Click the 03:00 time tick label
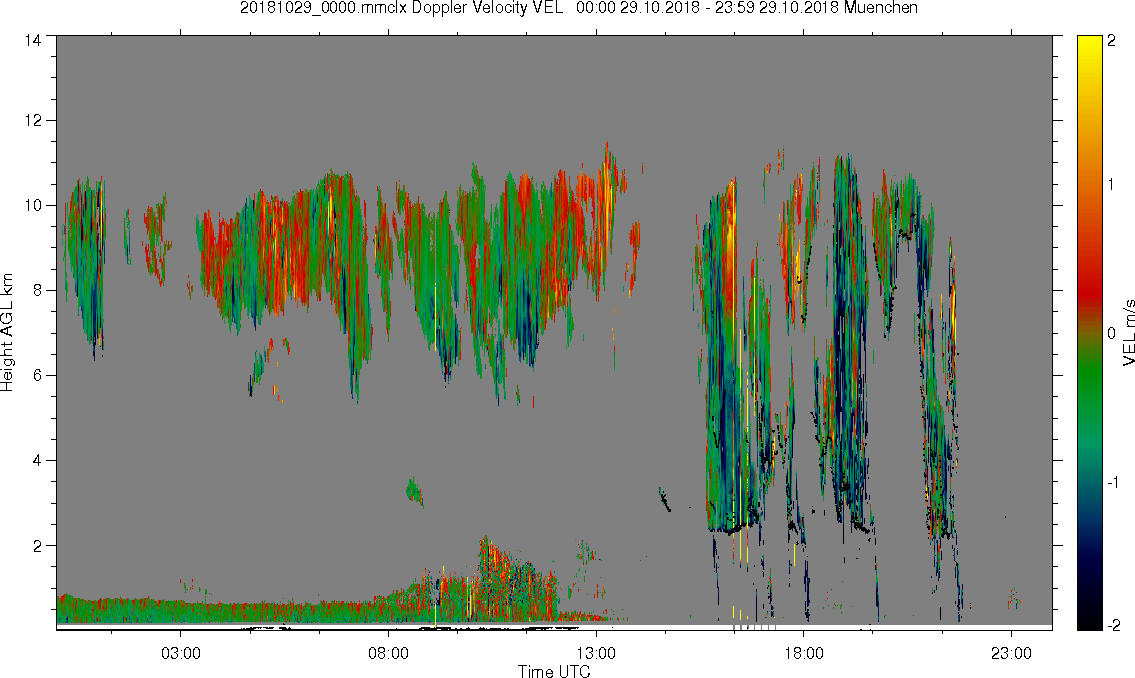This screenshot has width=1135, height=678. pos(180,653)
